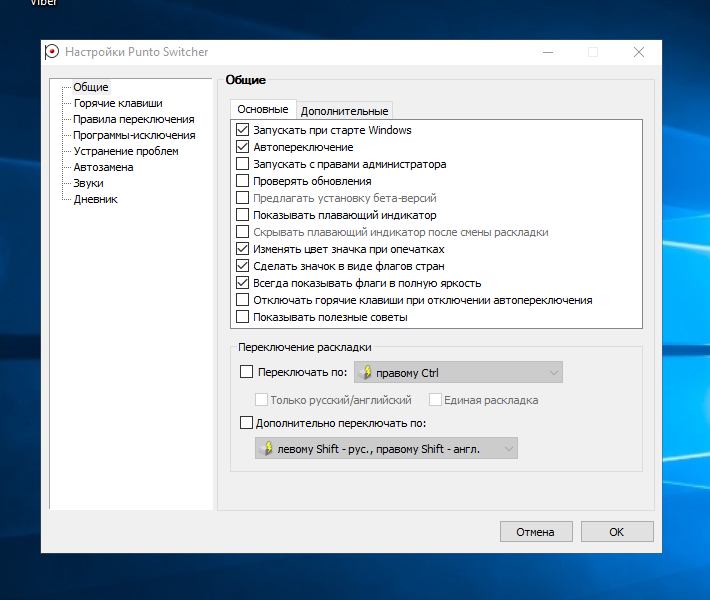The height and width of the screenshot is (600, 710).
Task: Click the Отмена button
Action: (536, 532)
